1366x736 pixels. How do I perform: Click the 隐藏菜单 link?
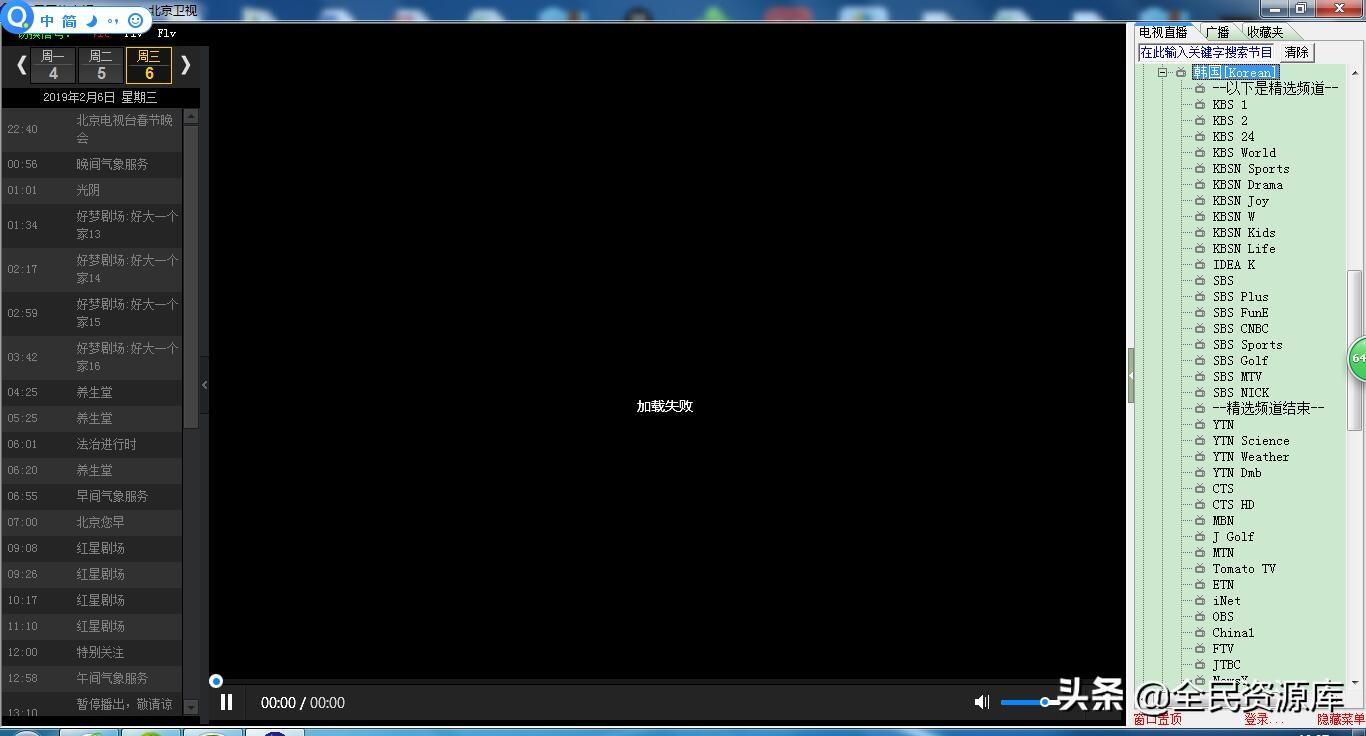pyautogui.click(x=1340, y=719)
